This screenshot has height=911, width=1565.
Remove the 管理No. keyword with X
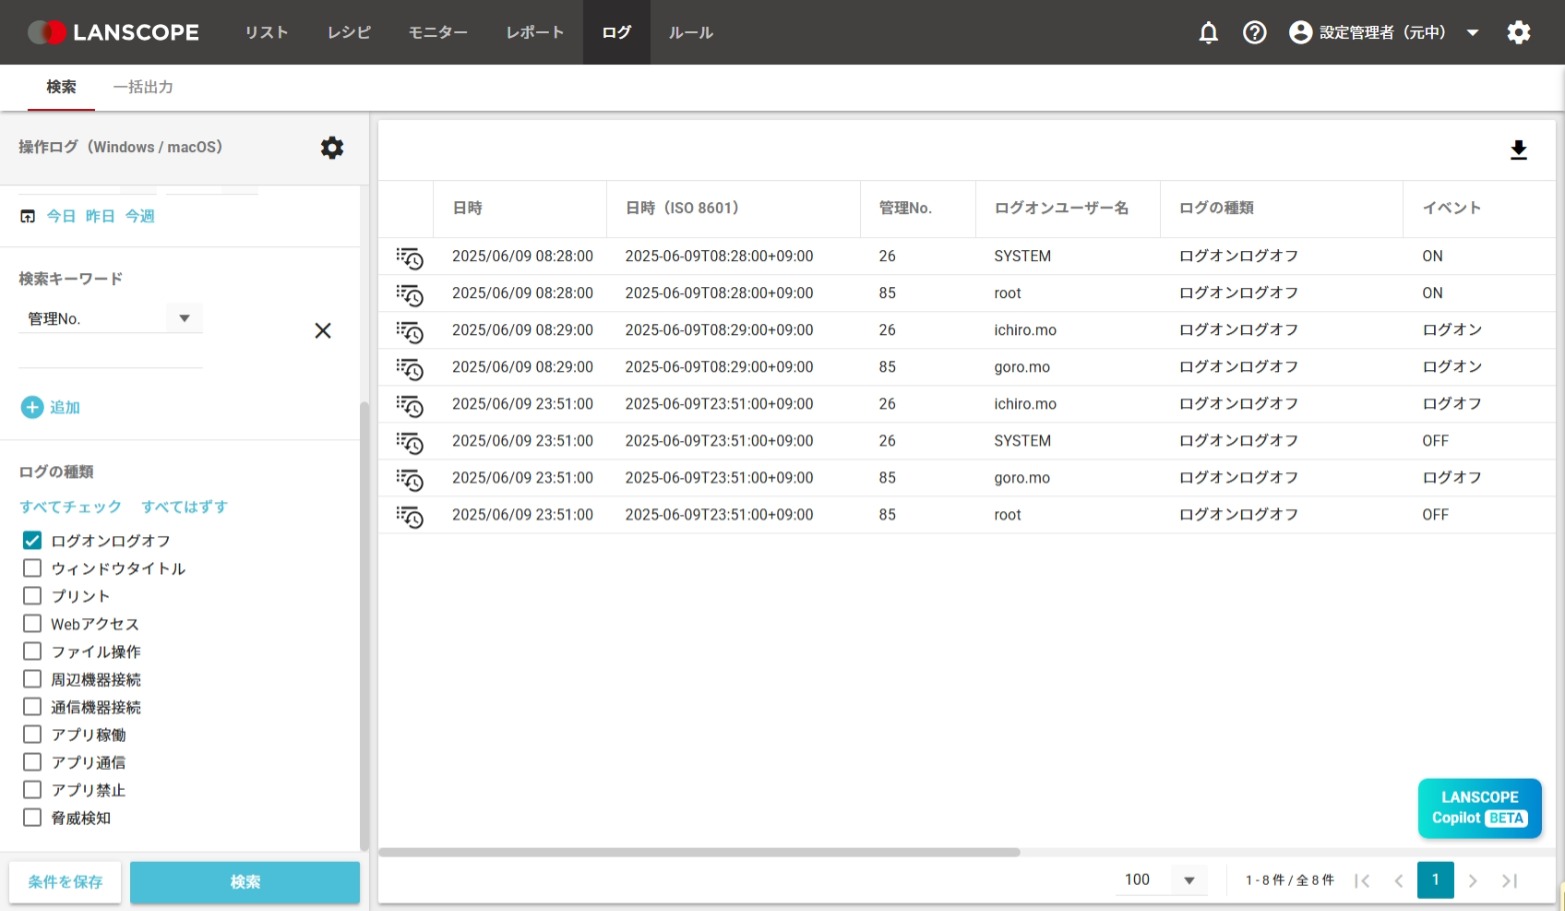point(322,331)
